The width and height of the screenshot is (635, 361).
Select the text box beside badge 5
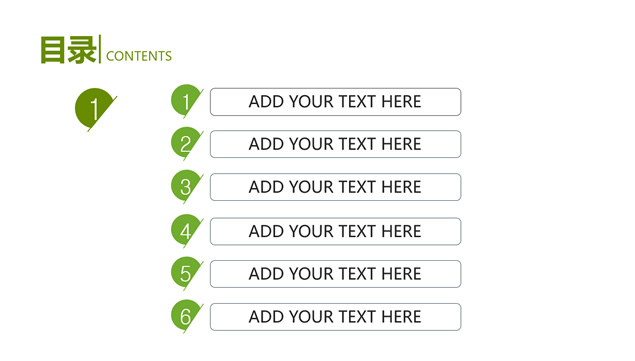pos(335,274)
